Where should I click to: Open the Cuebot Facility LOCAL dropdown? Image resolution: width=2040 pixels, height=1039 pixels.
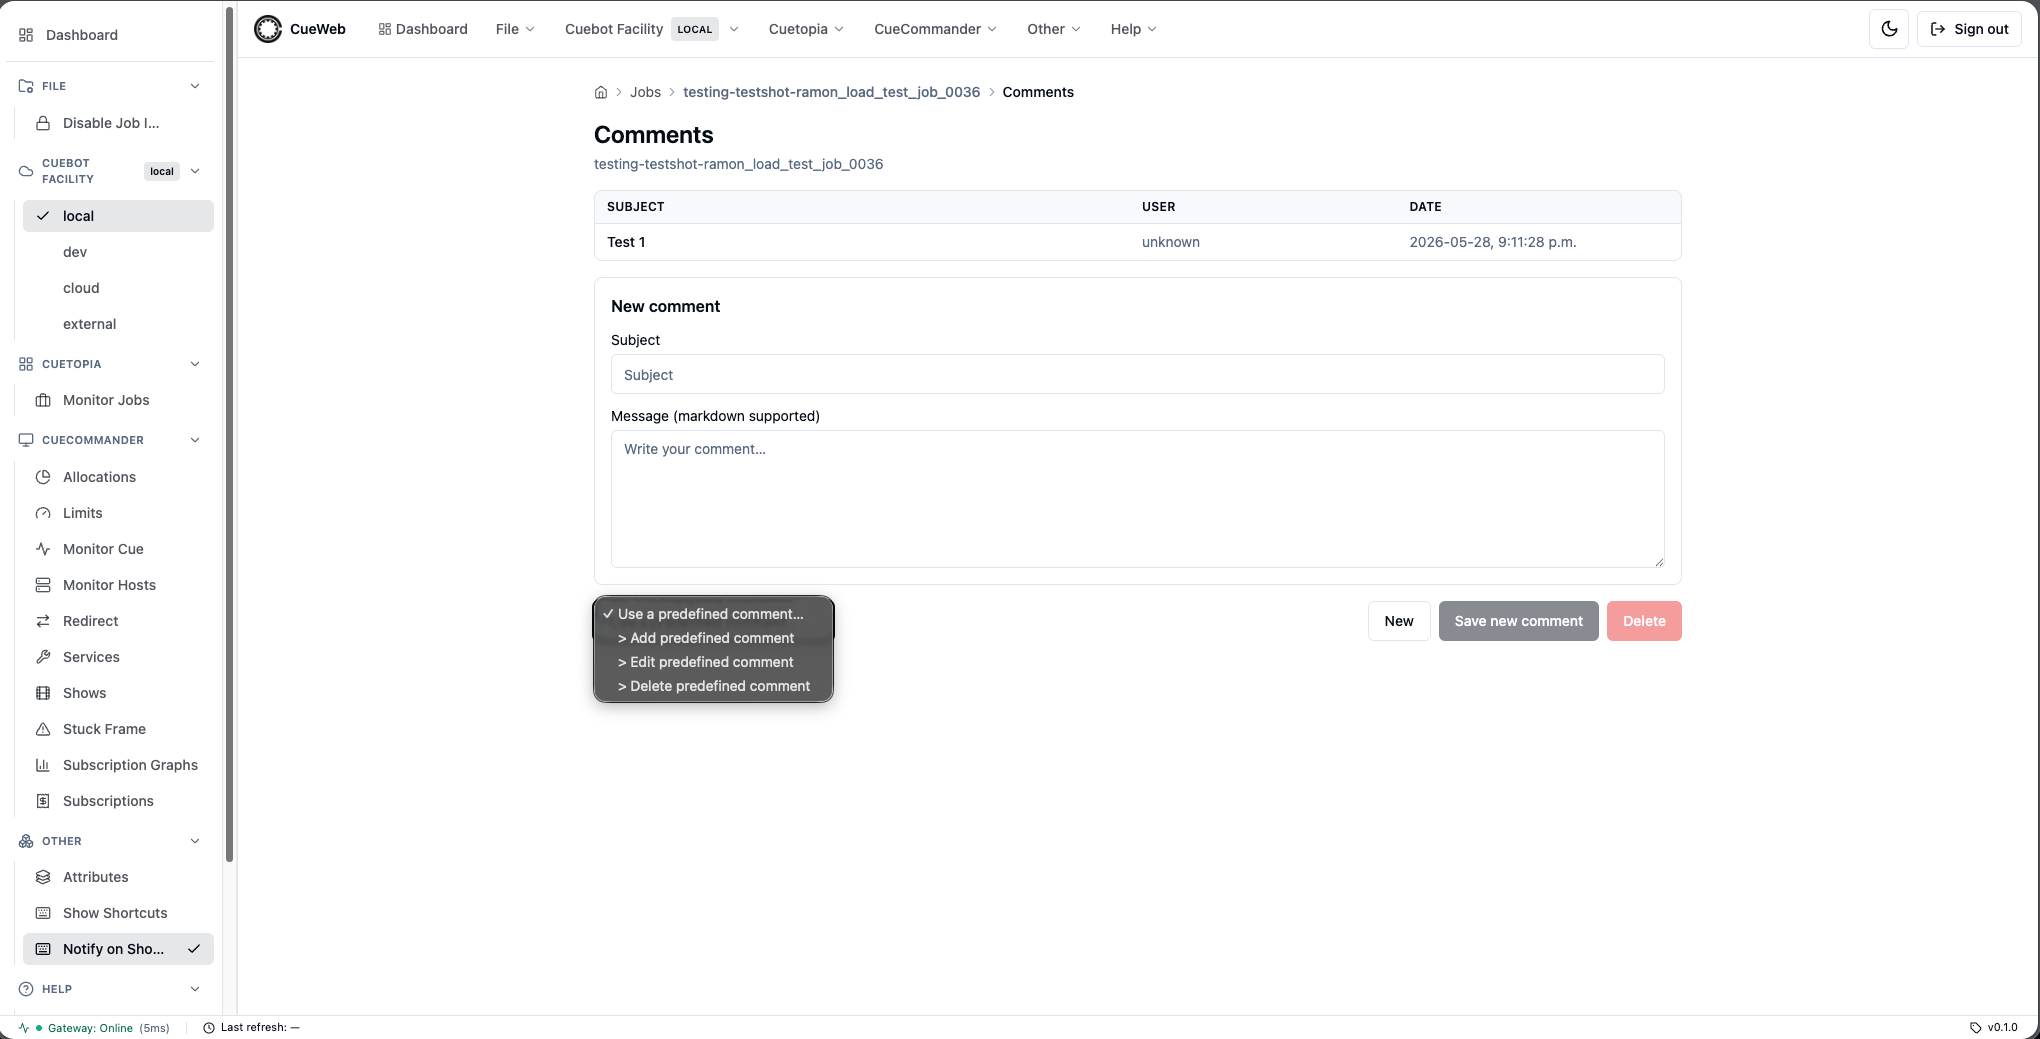pos(652,29)
